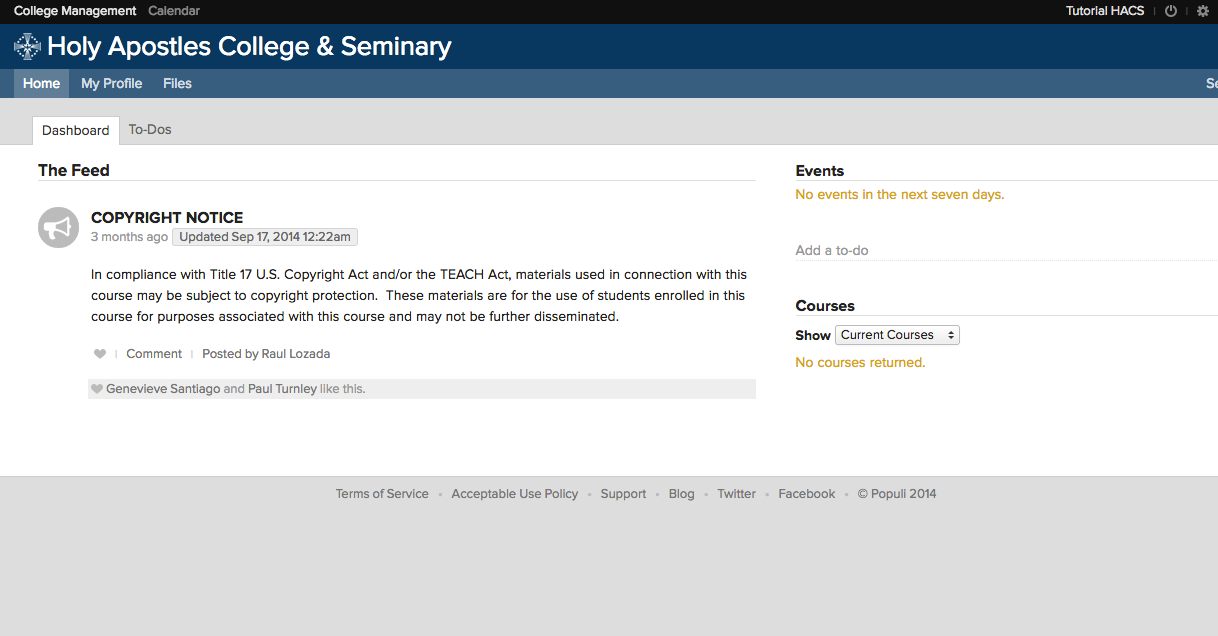Select the Dashboard tab
This screenshot has height=636, width=1218.
(x=75, y=129)
